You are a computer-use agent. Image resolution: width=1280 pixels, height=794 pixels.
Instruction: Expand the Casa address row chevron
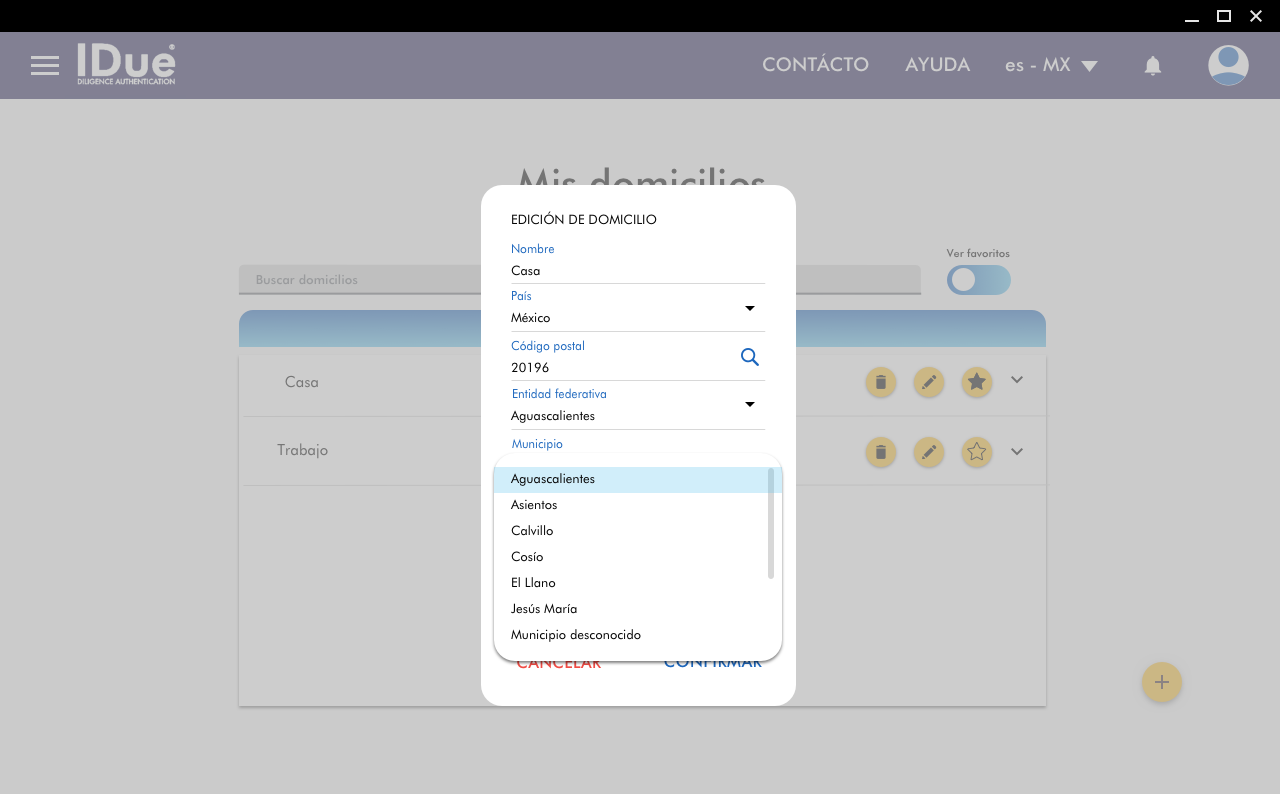click(1017, 380)
